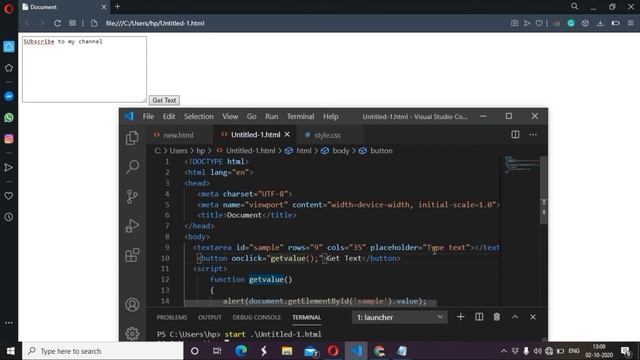Select the button breadcrumb segment
Screen dimensions: 640x360
(381, 151)
